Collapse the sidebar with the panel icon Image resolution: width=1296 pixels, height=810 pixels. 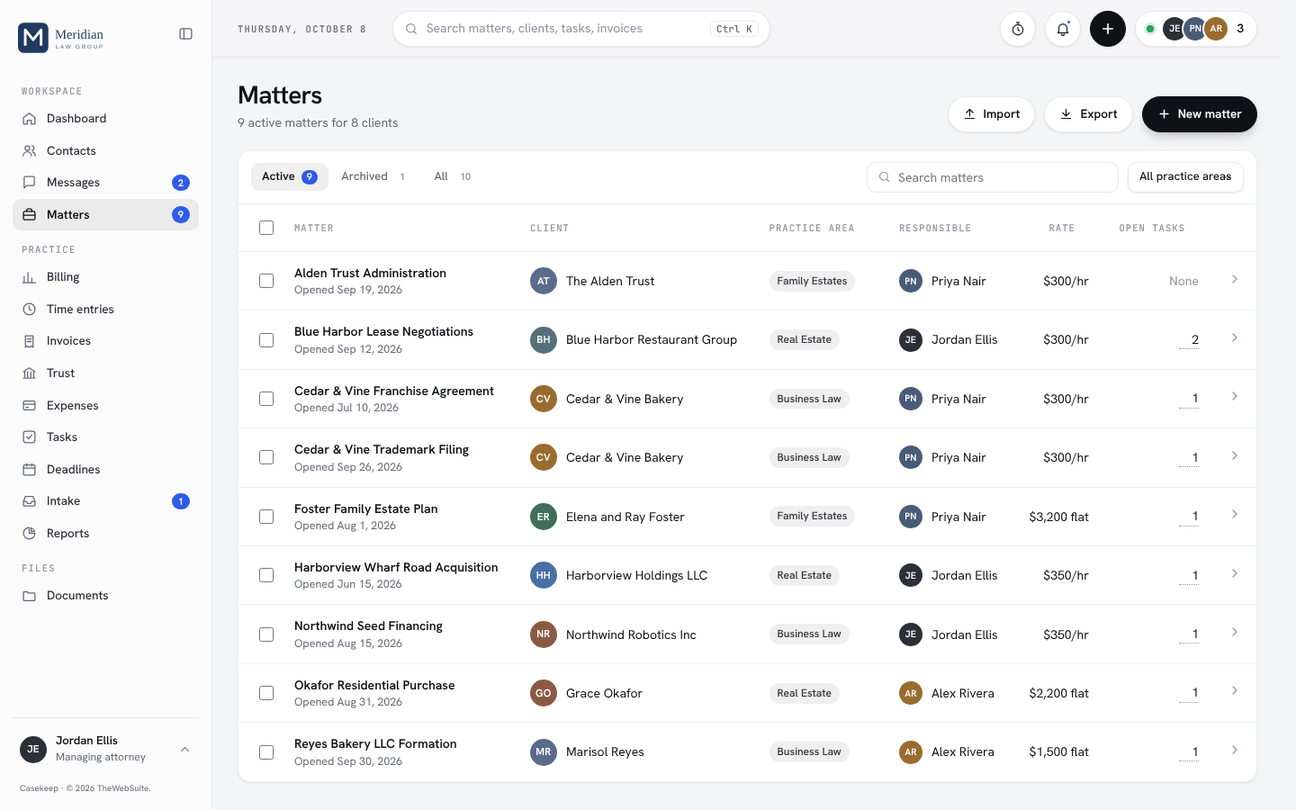pos(186,34)
